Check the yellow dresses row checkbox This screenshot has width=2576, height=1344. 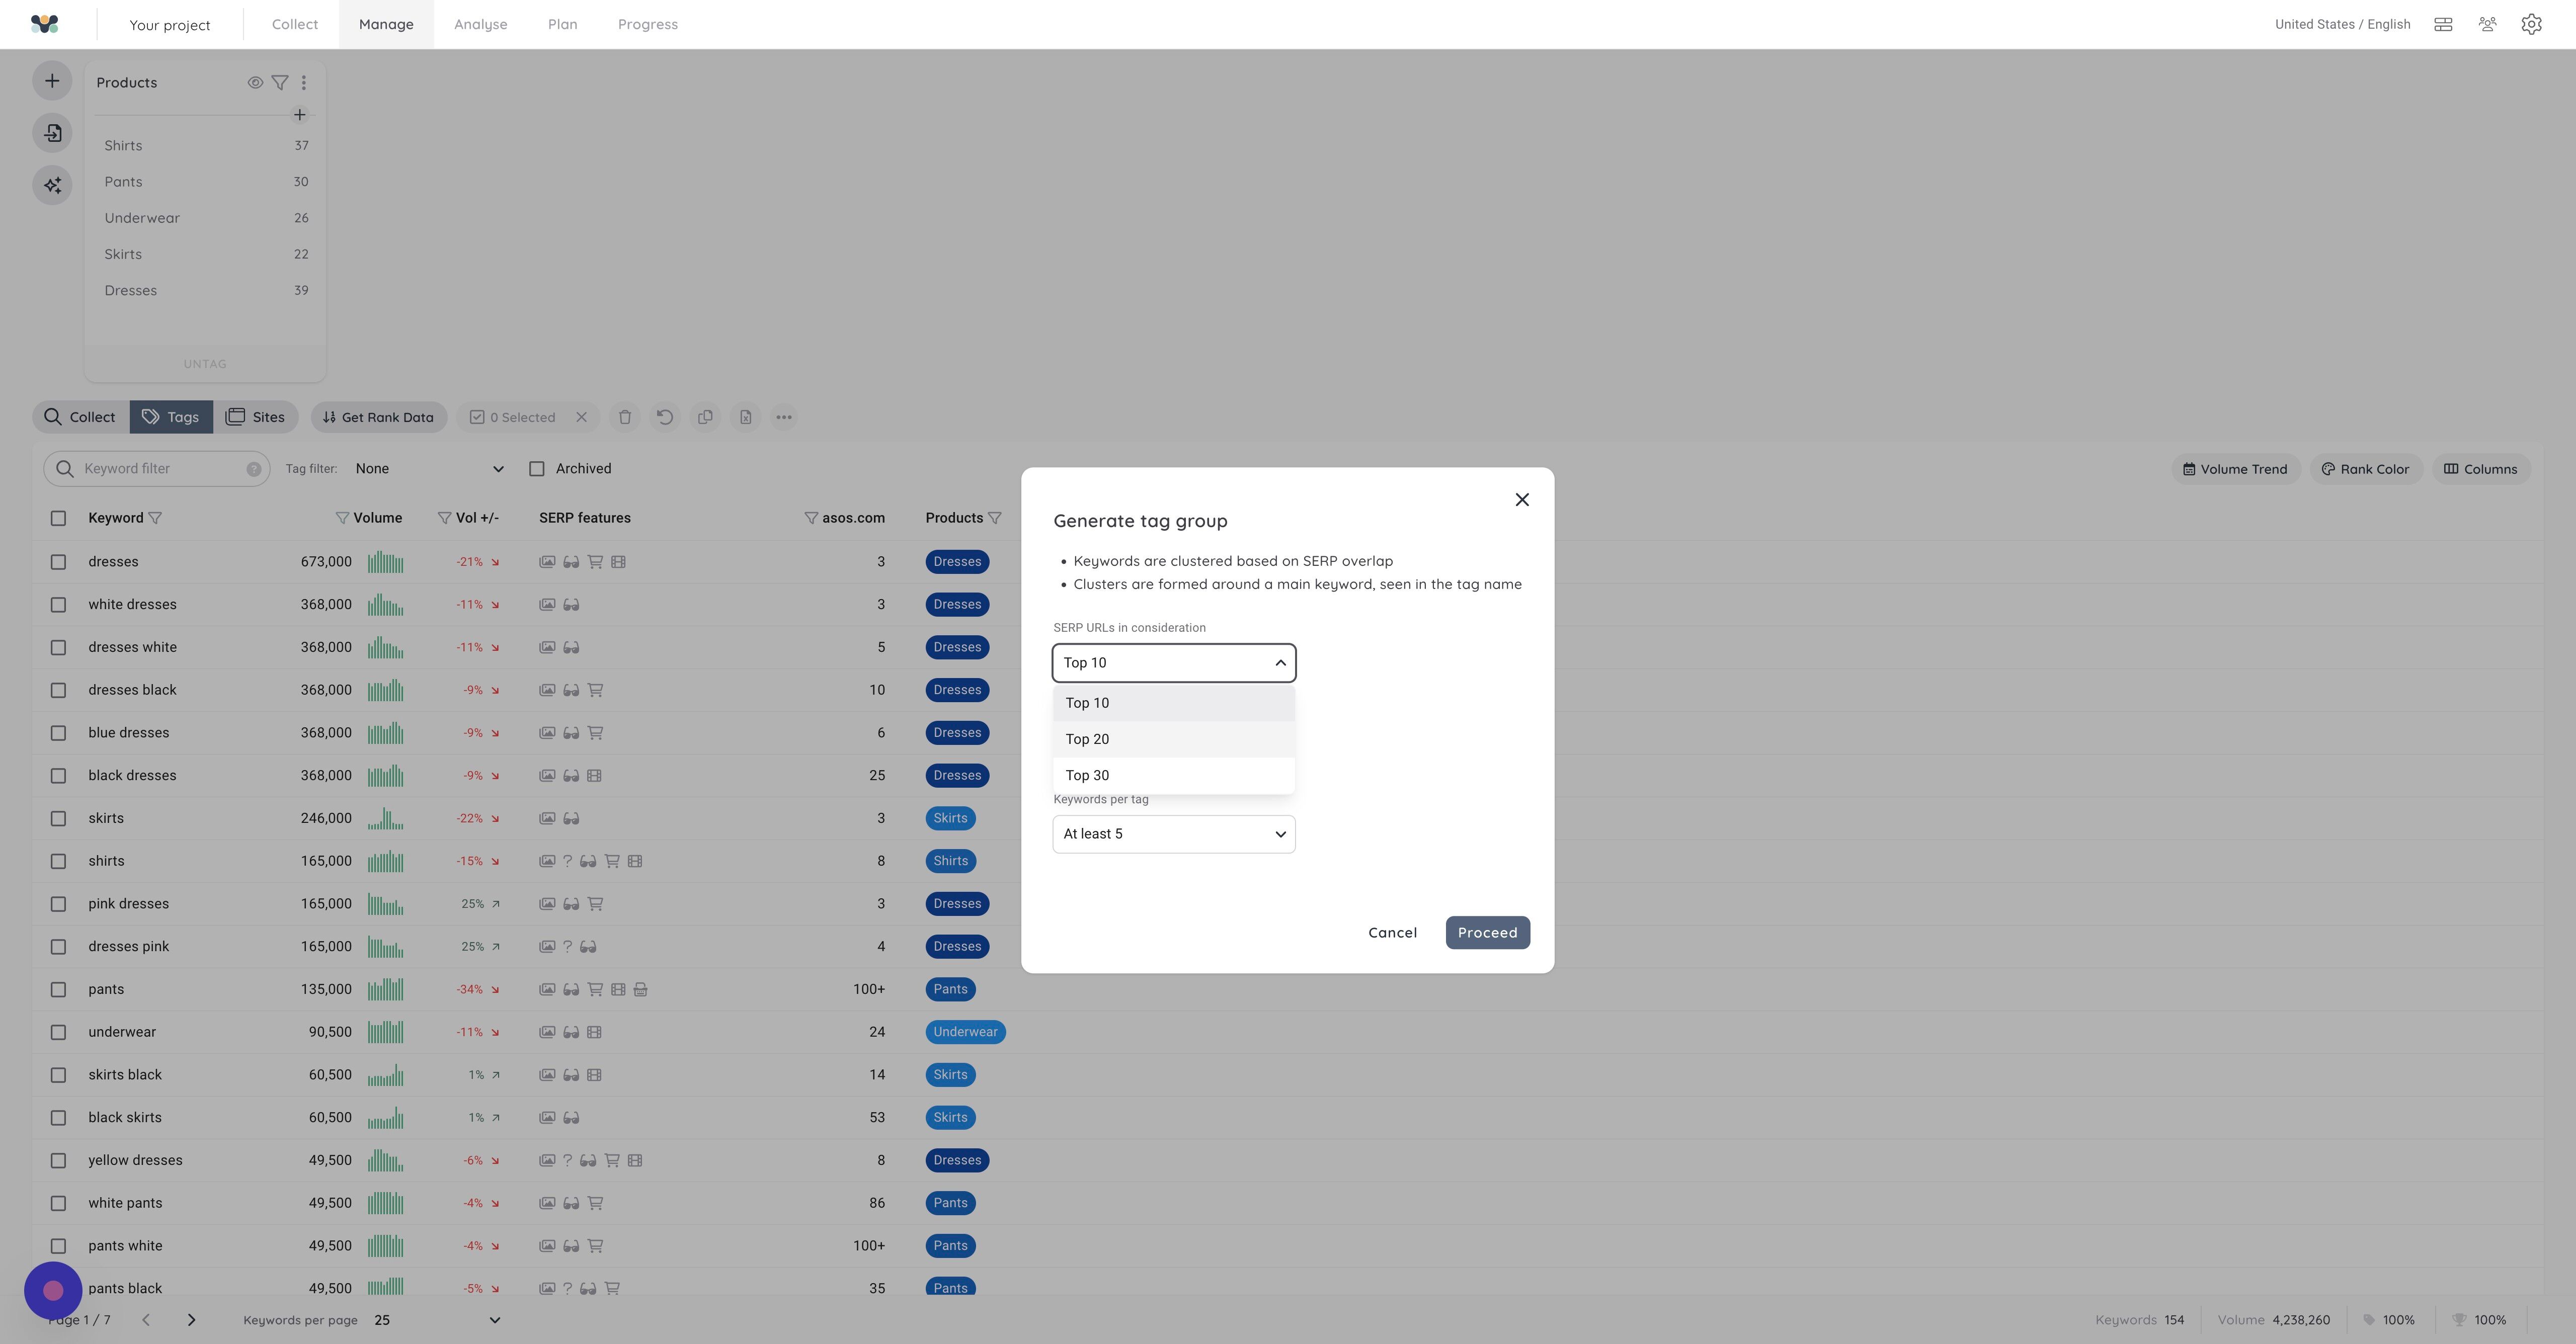click(x=58, y=1161)
